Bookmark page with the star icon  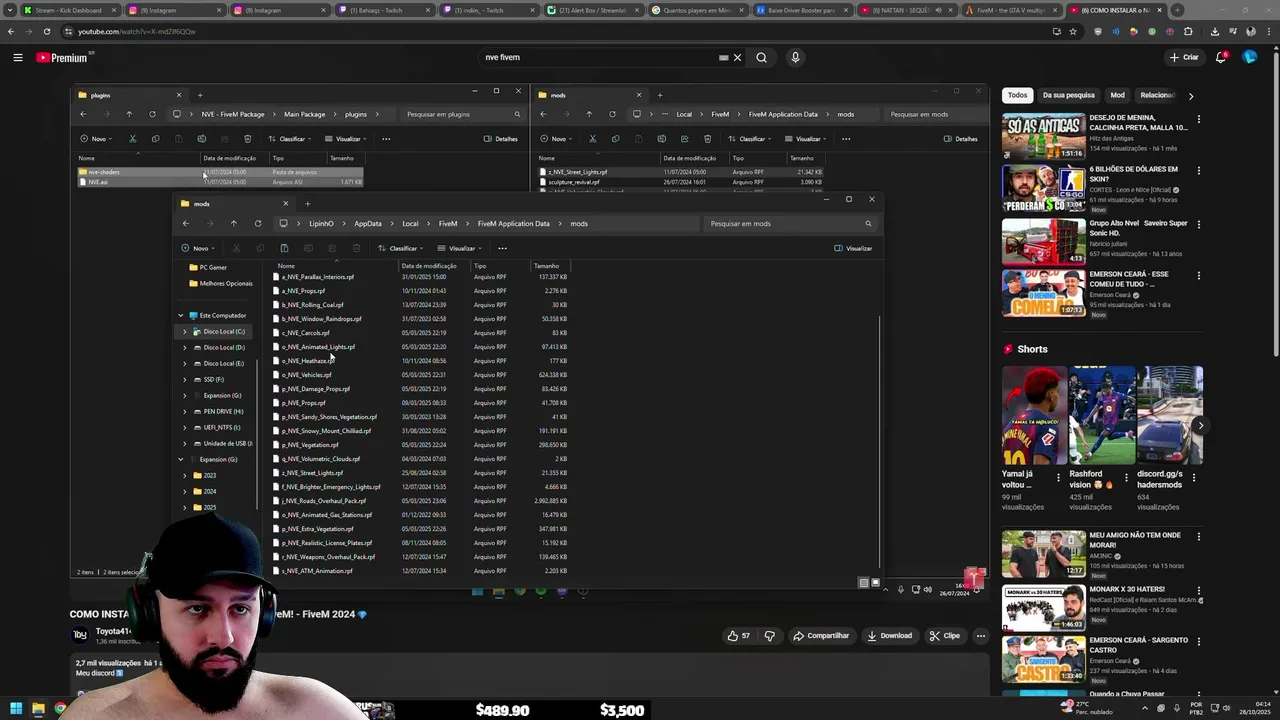pyautogui.click(x=1073, y=31)
